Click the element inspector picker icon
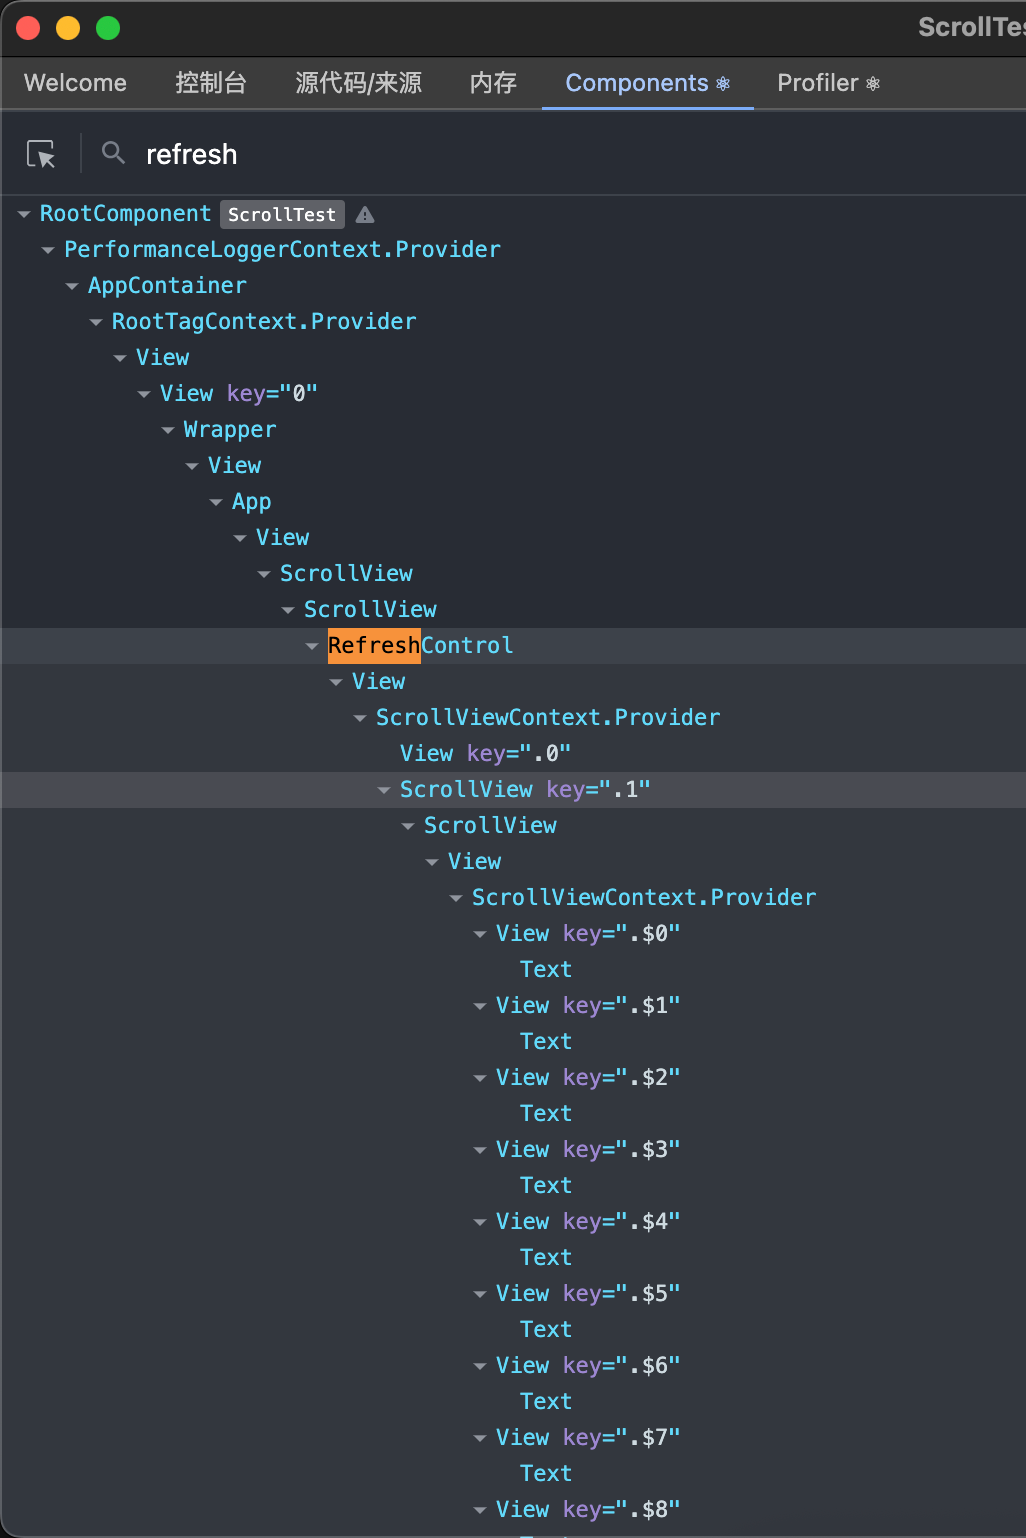The height and width of the screenshot is (1538, 1026). [x=41, y=154]
